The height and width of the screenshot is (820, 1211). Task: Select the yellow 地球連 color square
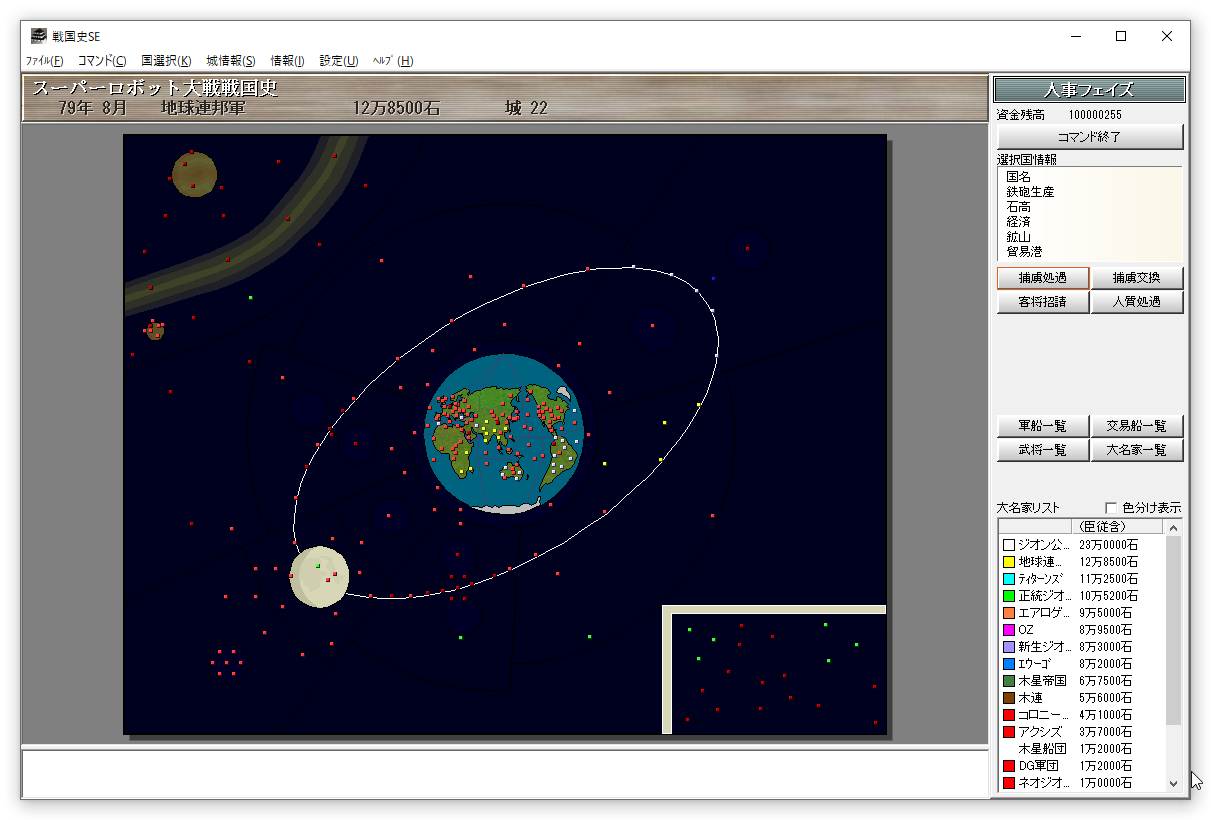click(x=1008, y=562)
